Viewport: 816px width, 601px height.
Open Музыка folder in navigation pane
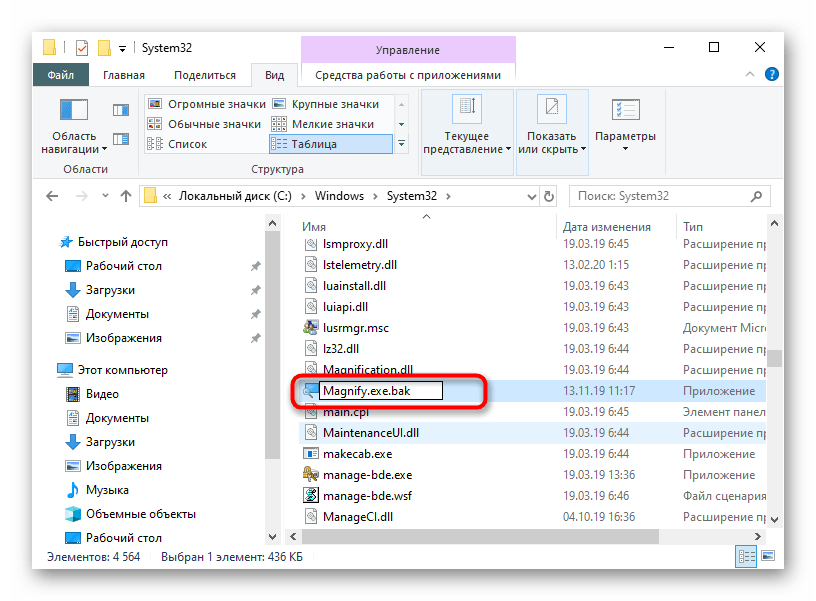click(x=107, y=490)
